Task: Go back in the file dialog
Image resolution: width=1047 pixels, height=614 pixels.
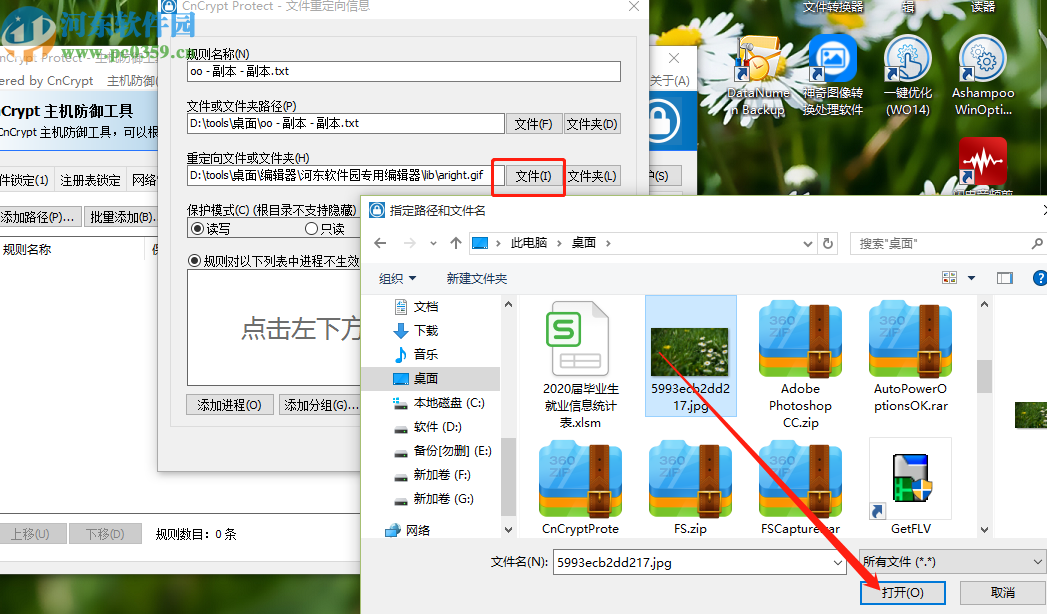Action: click(x=380, y=244)
